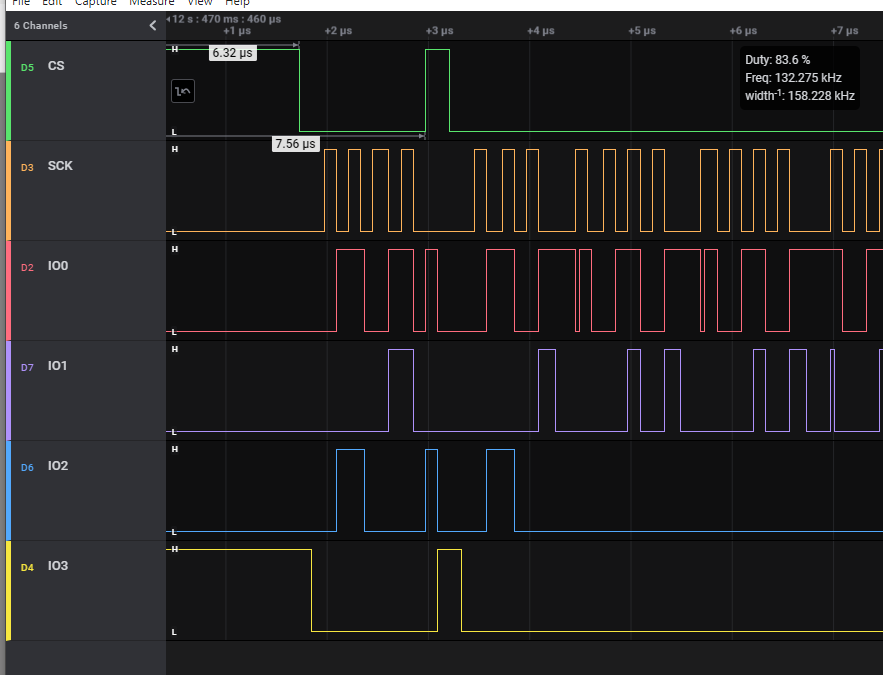Image resolution: width=883 pixels, height=675 pixels.
Task: Click the trigger icon in CS channel
Action: [183, 91]
